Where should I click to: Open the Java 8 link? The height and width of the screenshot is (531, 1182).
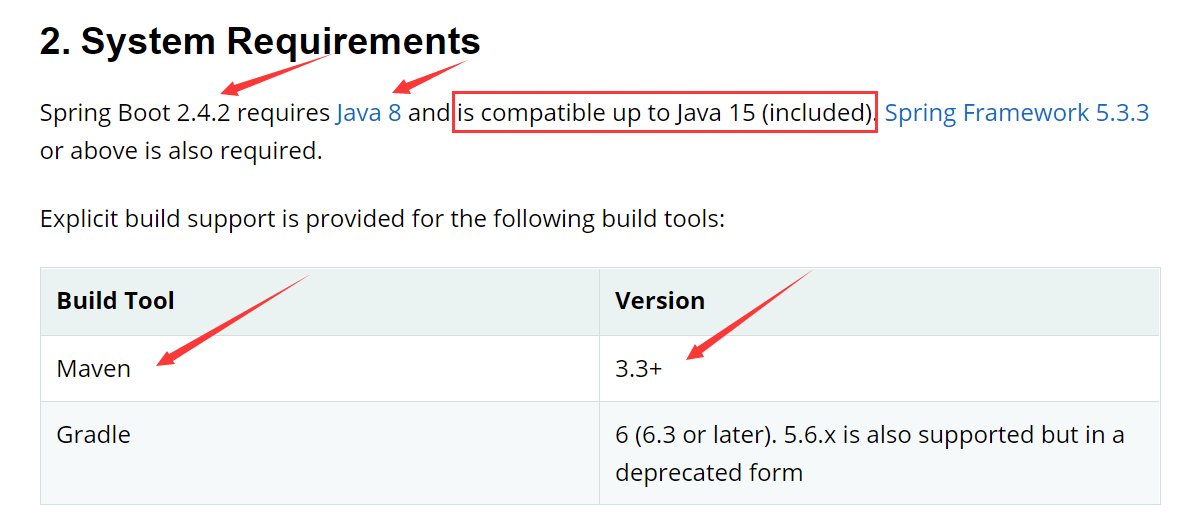point(368,113)
